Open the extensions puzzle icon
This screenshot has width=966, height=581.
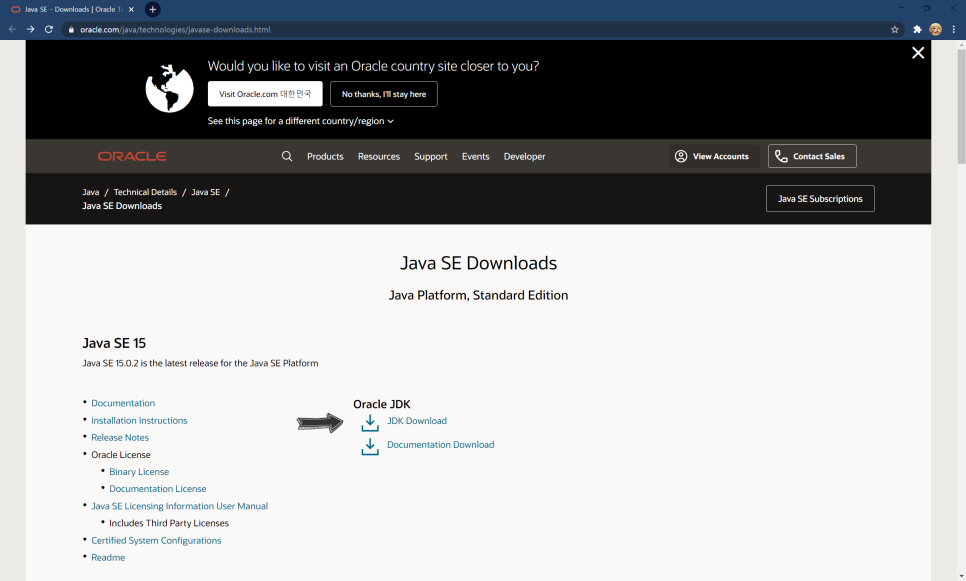tap(917, 29)
